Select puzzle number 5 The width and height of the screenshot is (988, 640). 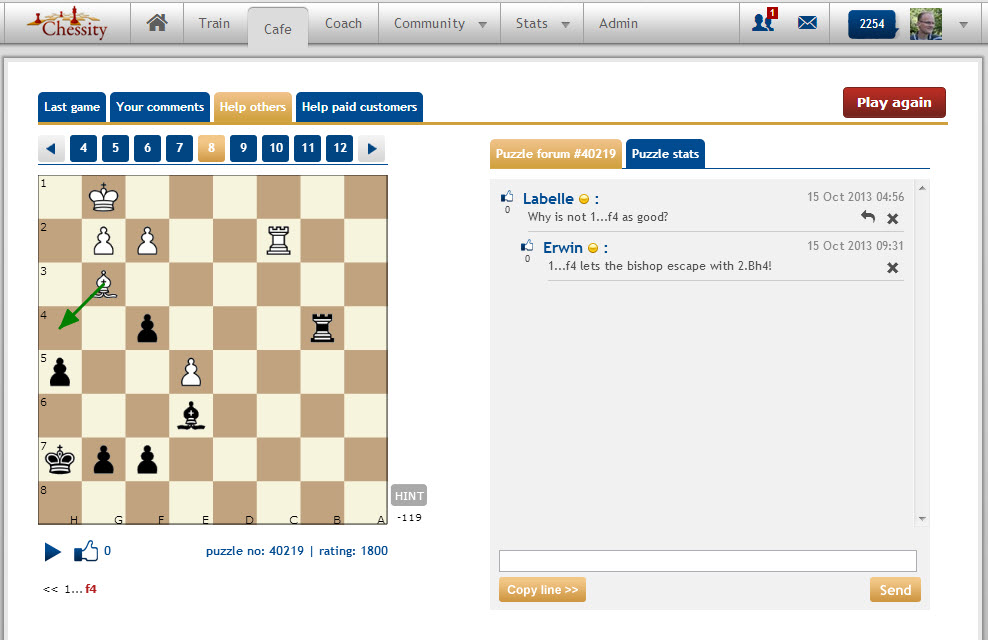pos(115,148)
